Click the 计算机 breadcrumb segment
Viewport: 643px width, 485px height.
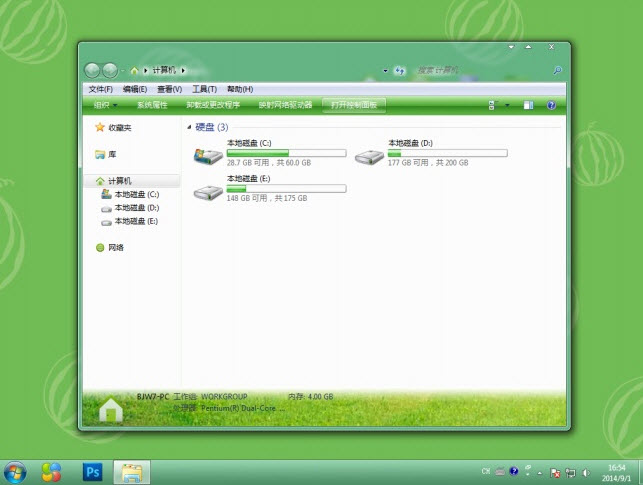coord(164,71)
